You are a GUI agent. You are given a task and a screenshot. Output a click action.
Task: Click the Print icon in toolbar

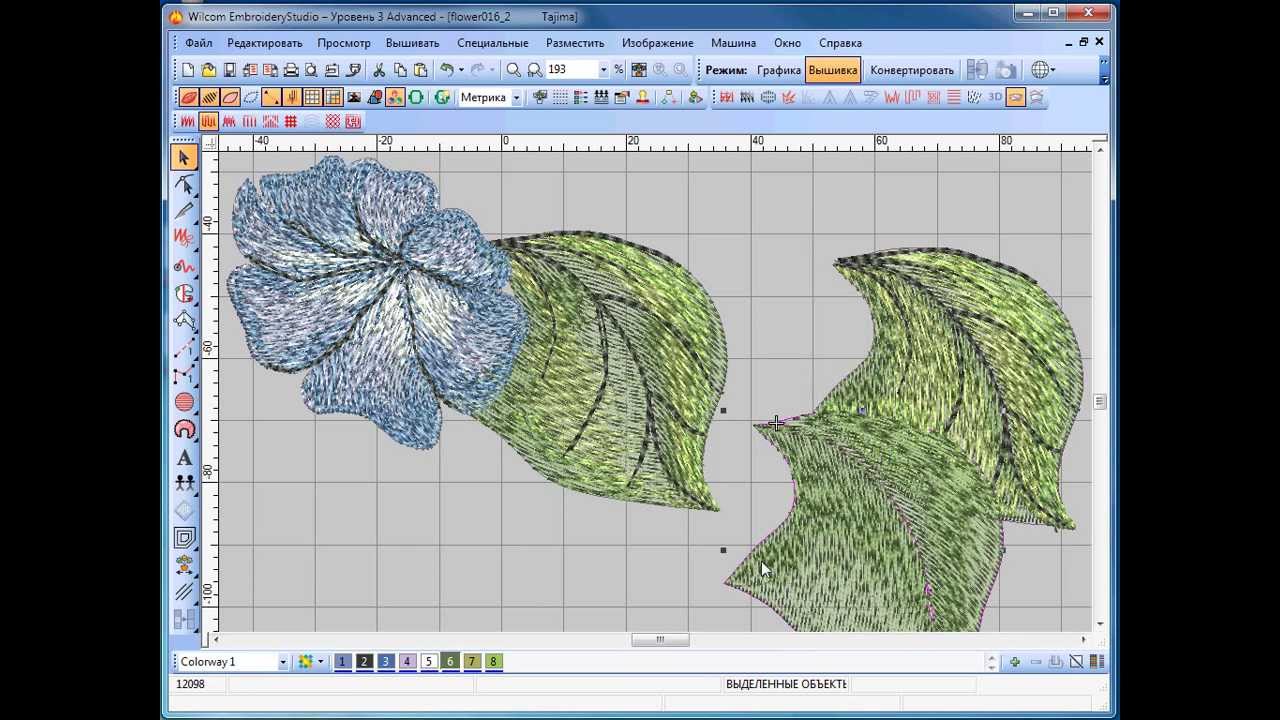click(291, 70)
